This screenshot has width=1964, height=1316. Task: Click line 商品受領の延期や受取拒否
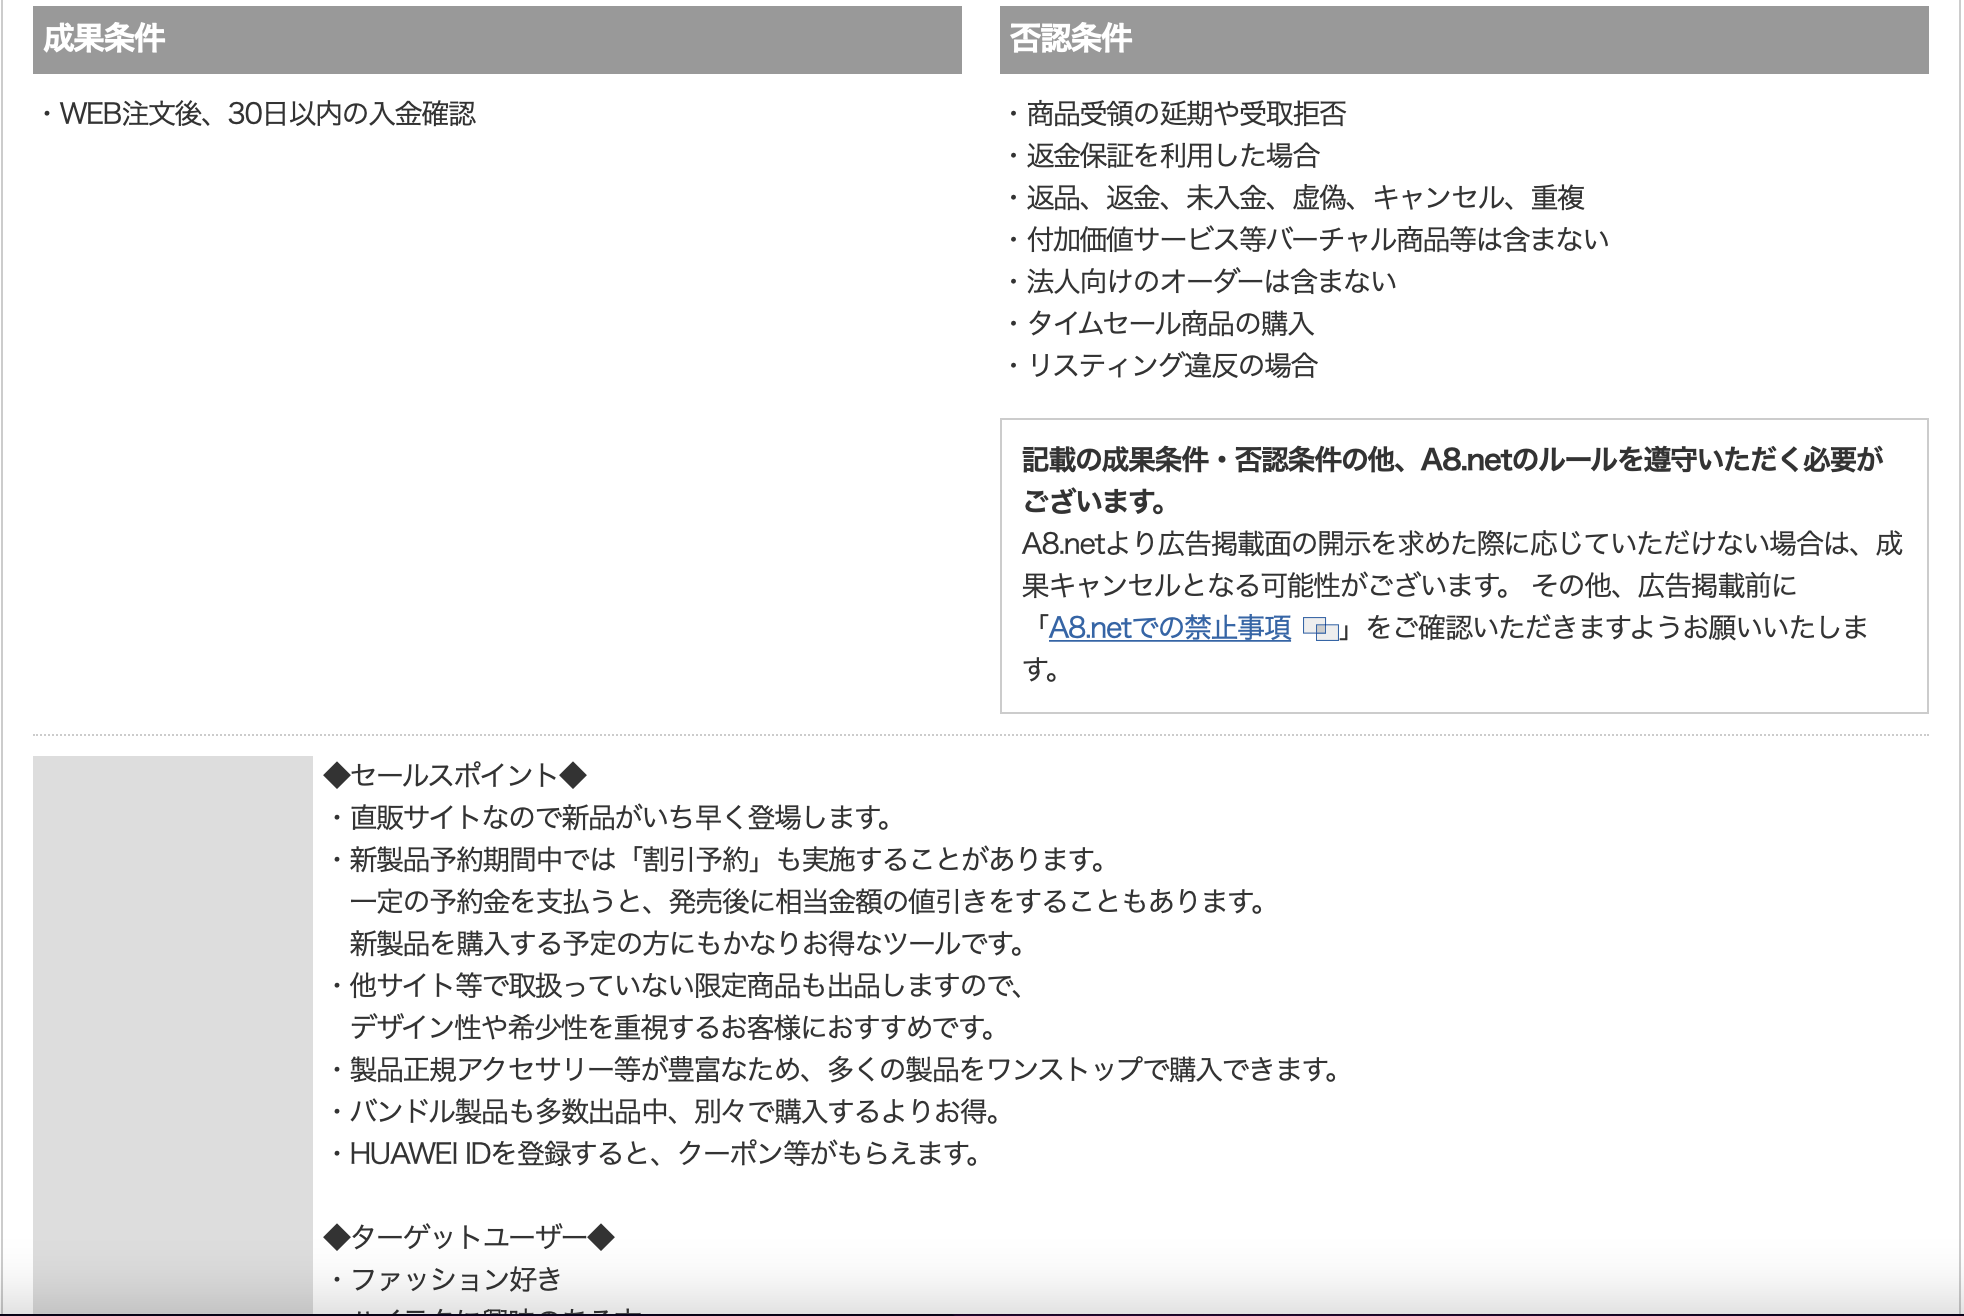[1186, 114]
